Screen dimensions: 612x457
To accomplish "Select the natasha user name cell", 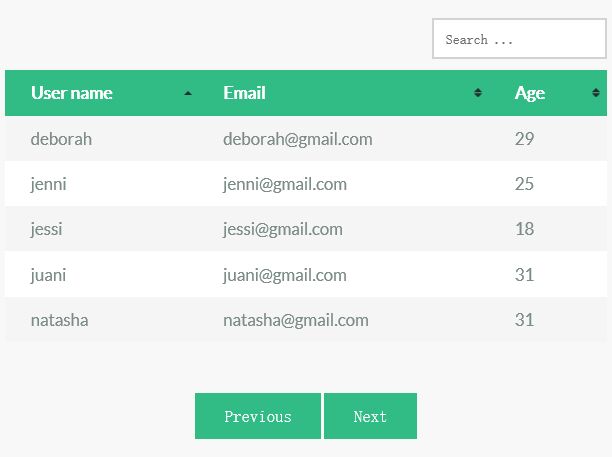I will (59, 320).
